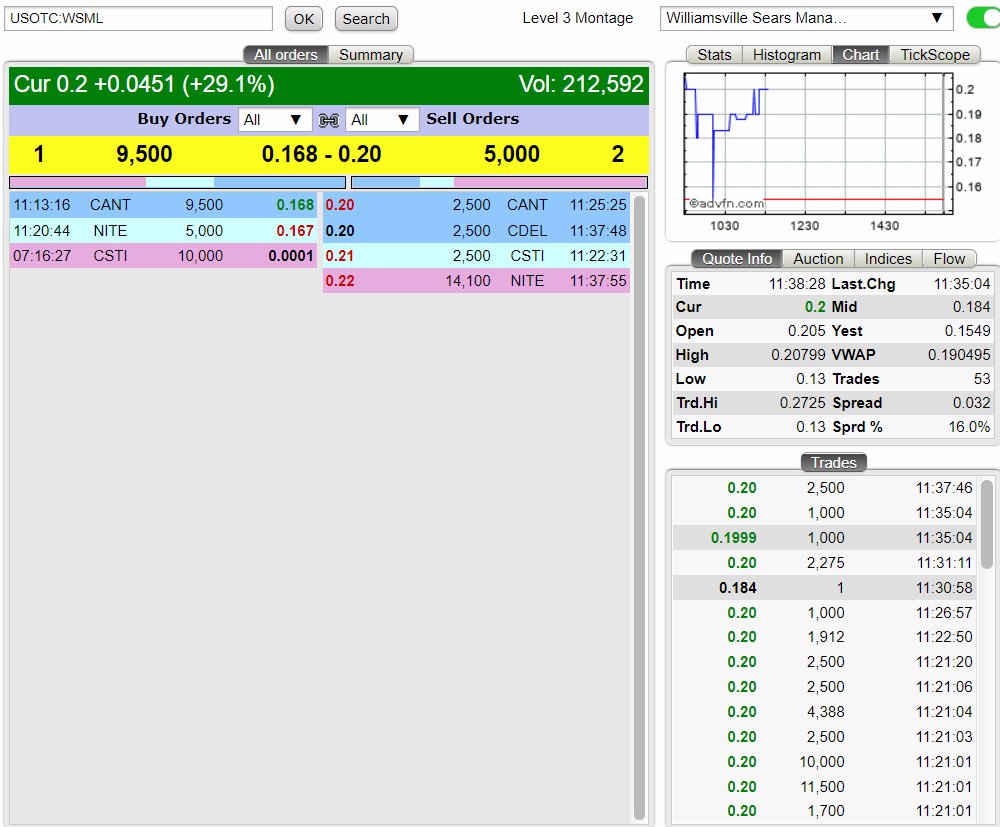Click the High value 0.20799
The height and width of the screenshot is (827, 1000).
point(798,355)
